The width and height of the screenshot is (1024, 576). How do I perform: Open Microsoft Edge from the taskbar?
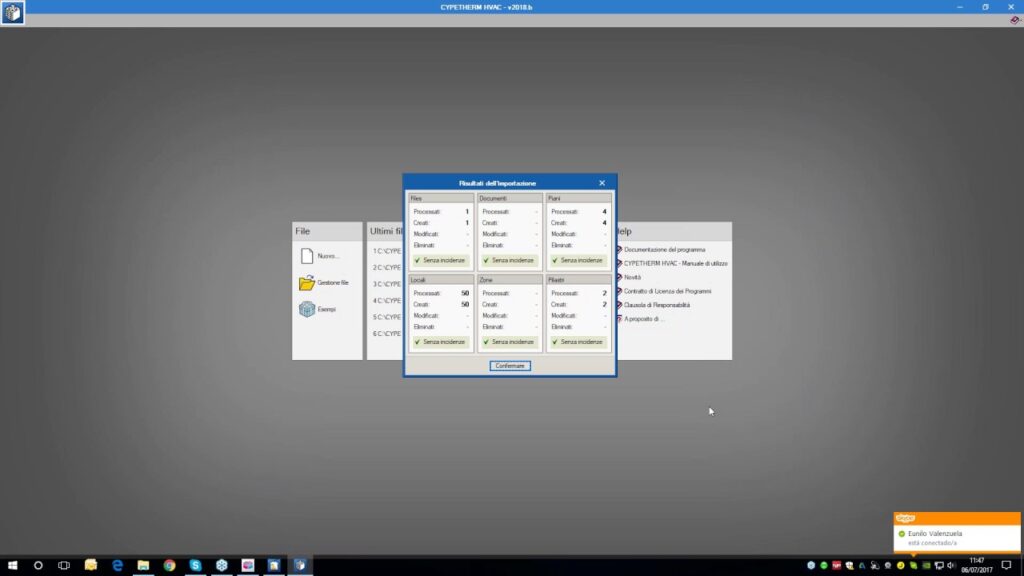click(x=117, y=565)
